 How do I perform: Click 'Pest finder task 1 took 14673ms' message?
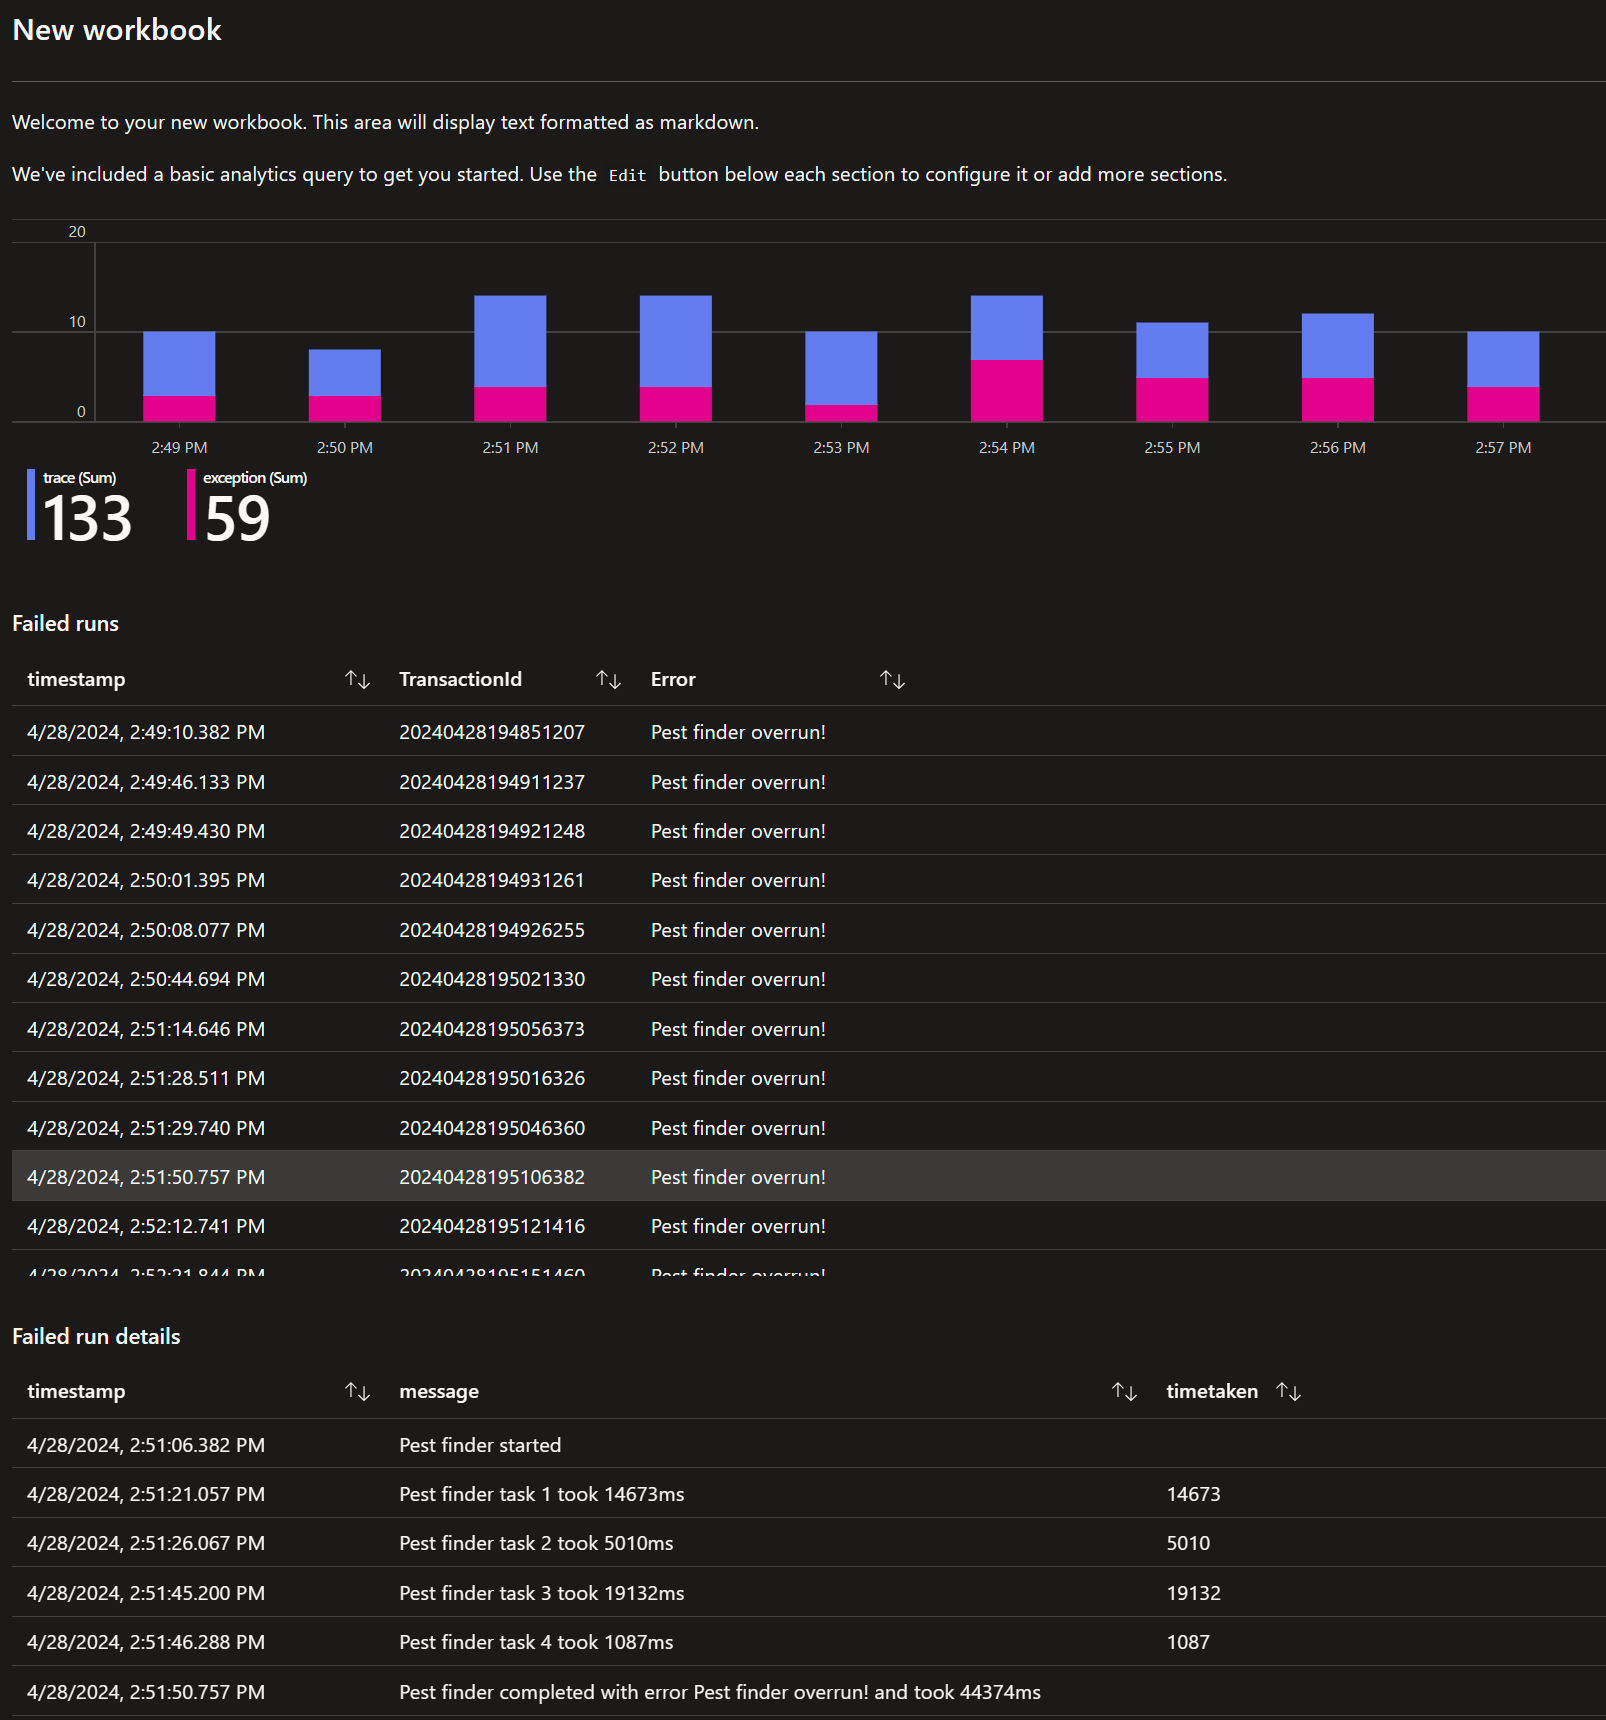(542, 1494)
